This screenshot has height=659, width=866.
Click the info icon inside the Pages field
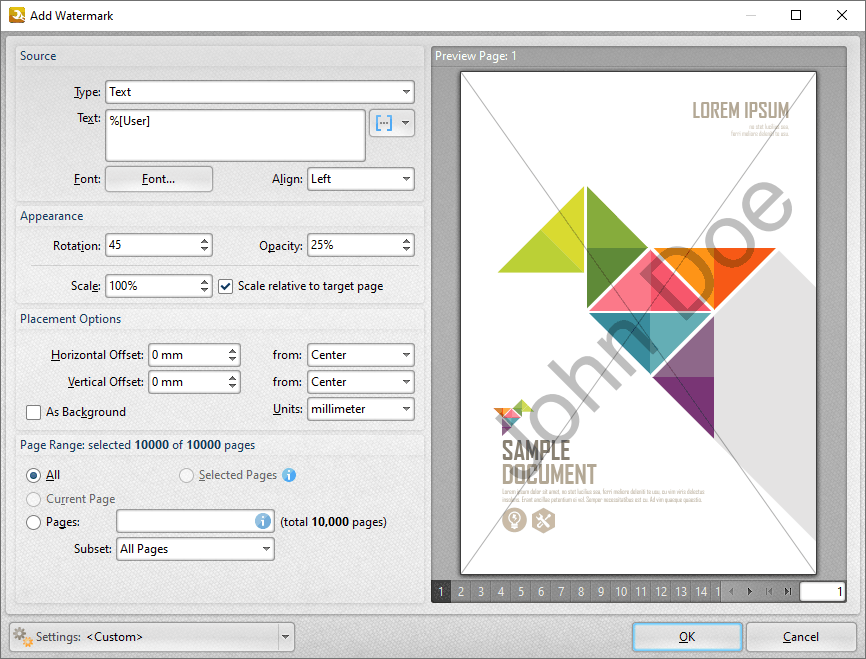point(263,521)
